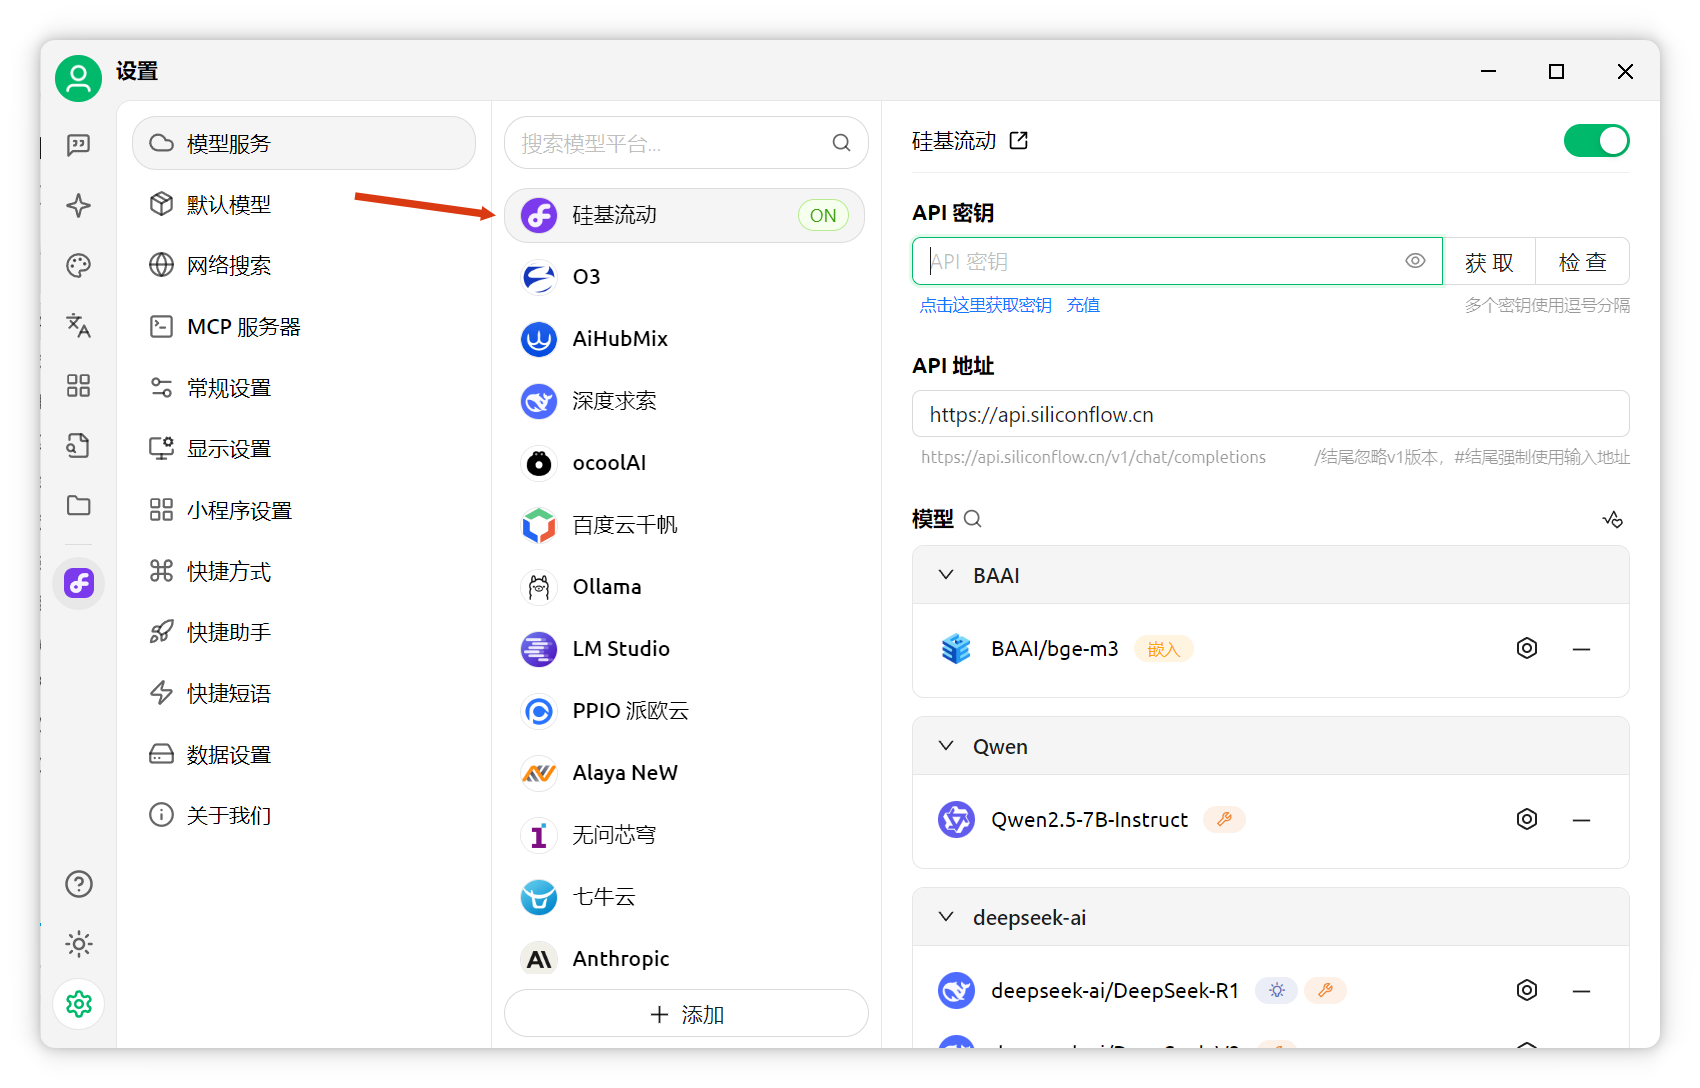This screenshot has height=1088, width=1700.
Task: Disable the 硅基流动 provider switch
Action: (x=1596, y=141)
